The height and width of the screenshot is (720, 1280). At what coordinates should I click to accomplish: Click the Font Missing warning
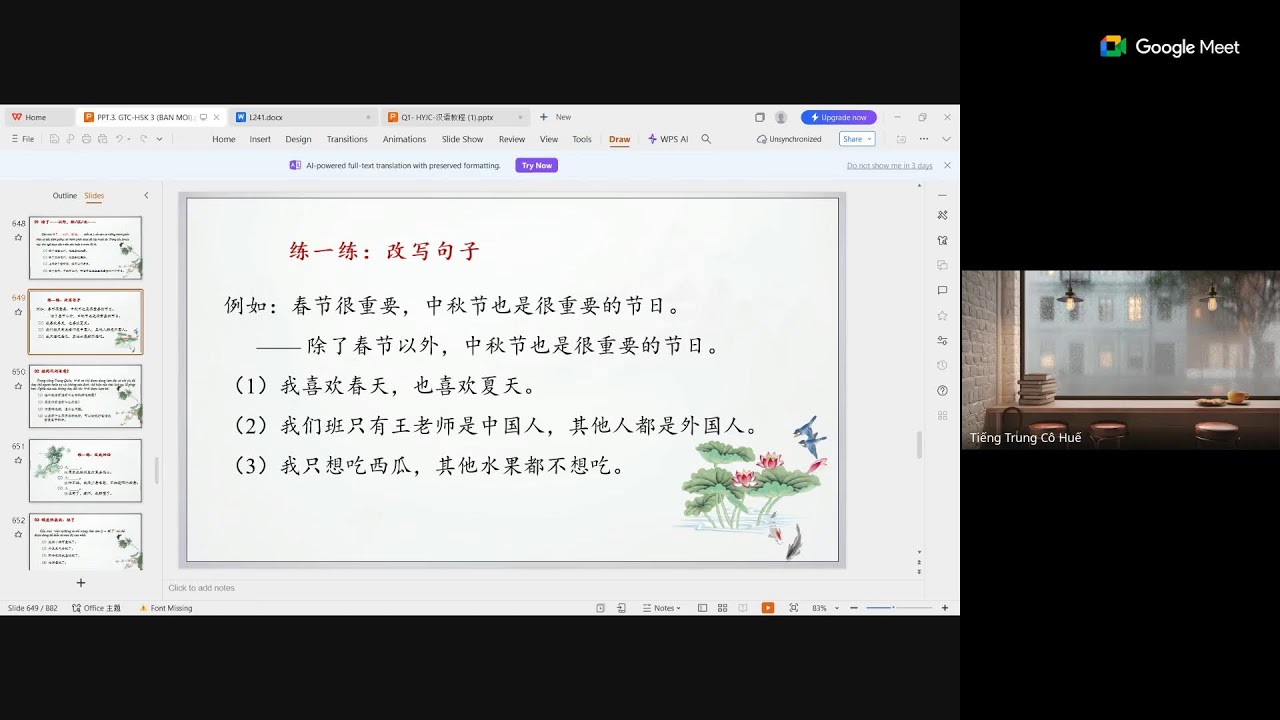tap(166, 608)
